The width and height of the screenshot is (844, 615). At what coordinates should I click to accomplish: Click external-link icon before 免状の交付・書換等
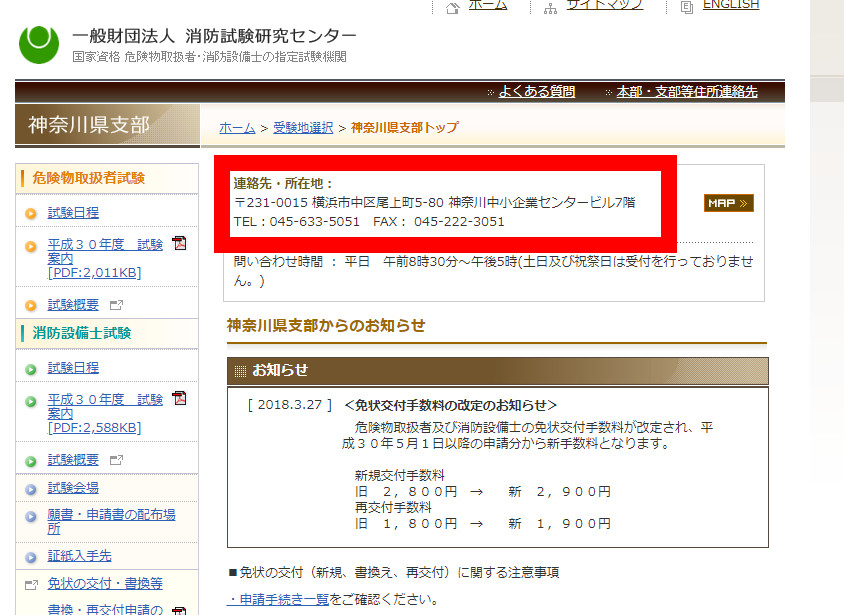pyautogui.click(x=31, y=584)
